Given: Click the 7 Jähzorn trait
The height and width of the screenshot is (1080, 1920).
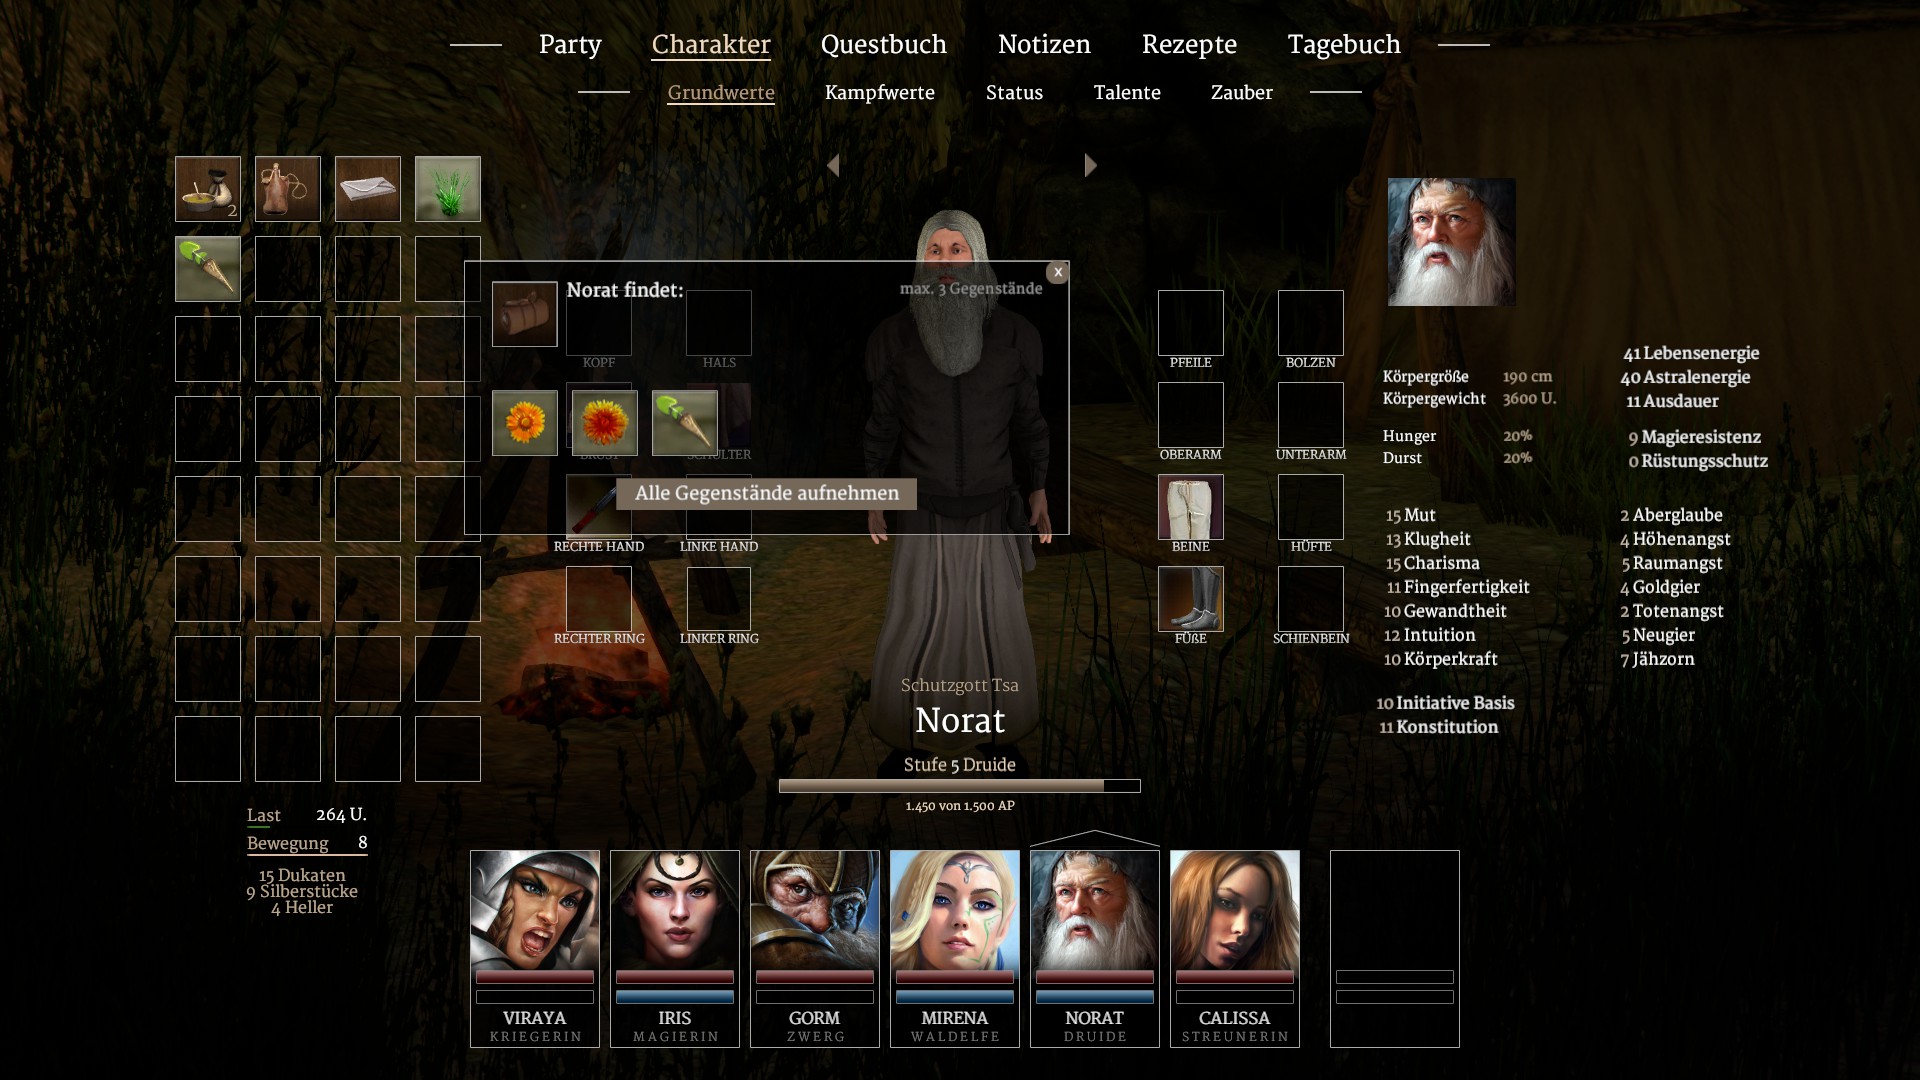Looking at the screenshot, I should click(x=1658, y=659).
